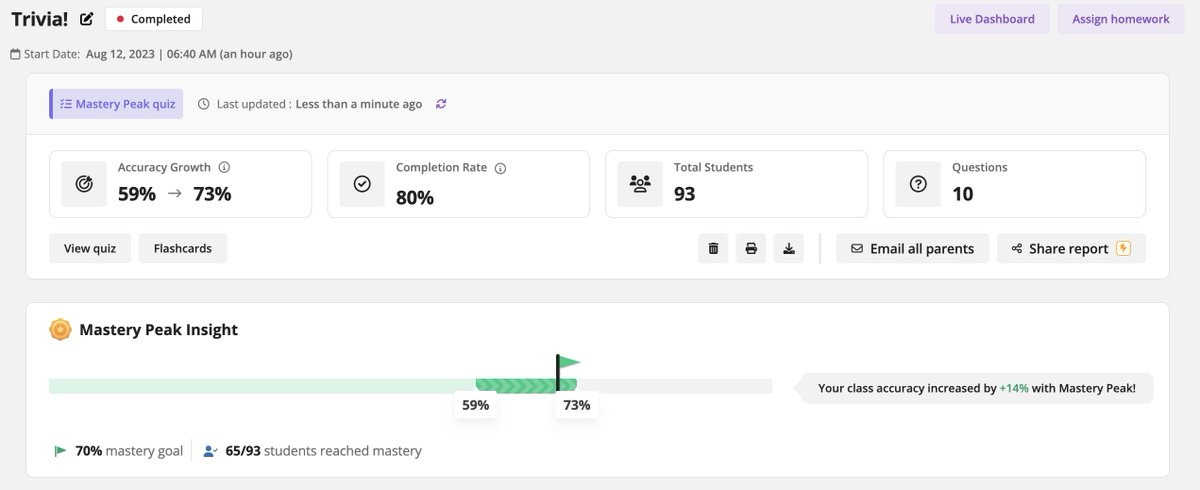Show Accuracy Growth info tooltip icon
Viewport: 1200px width, 490px height.
tap(224, 168)
